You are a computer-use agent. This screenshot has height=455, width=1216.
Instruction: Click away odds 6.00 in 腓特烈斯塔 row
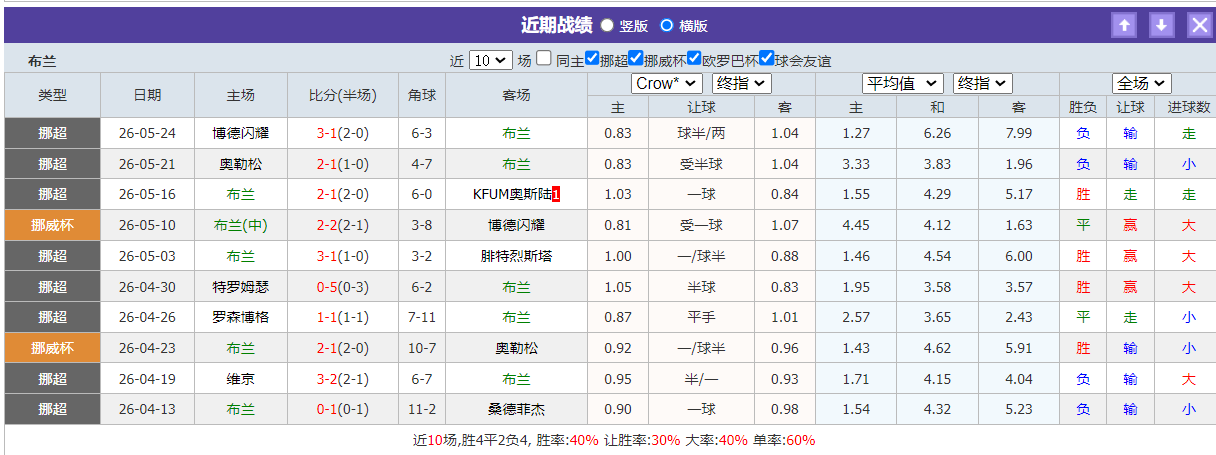(x=1018, y=256)
